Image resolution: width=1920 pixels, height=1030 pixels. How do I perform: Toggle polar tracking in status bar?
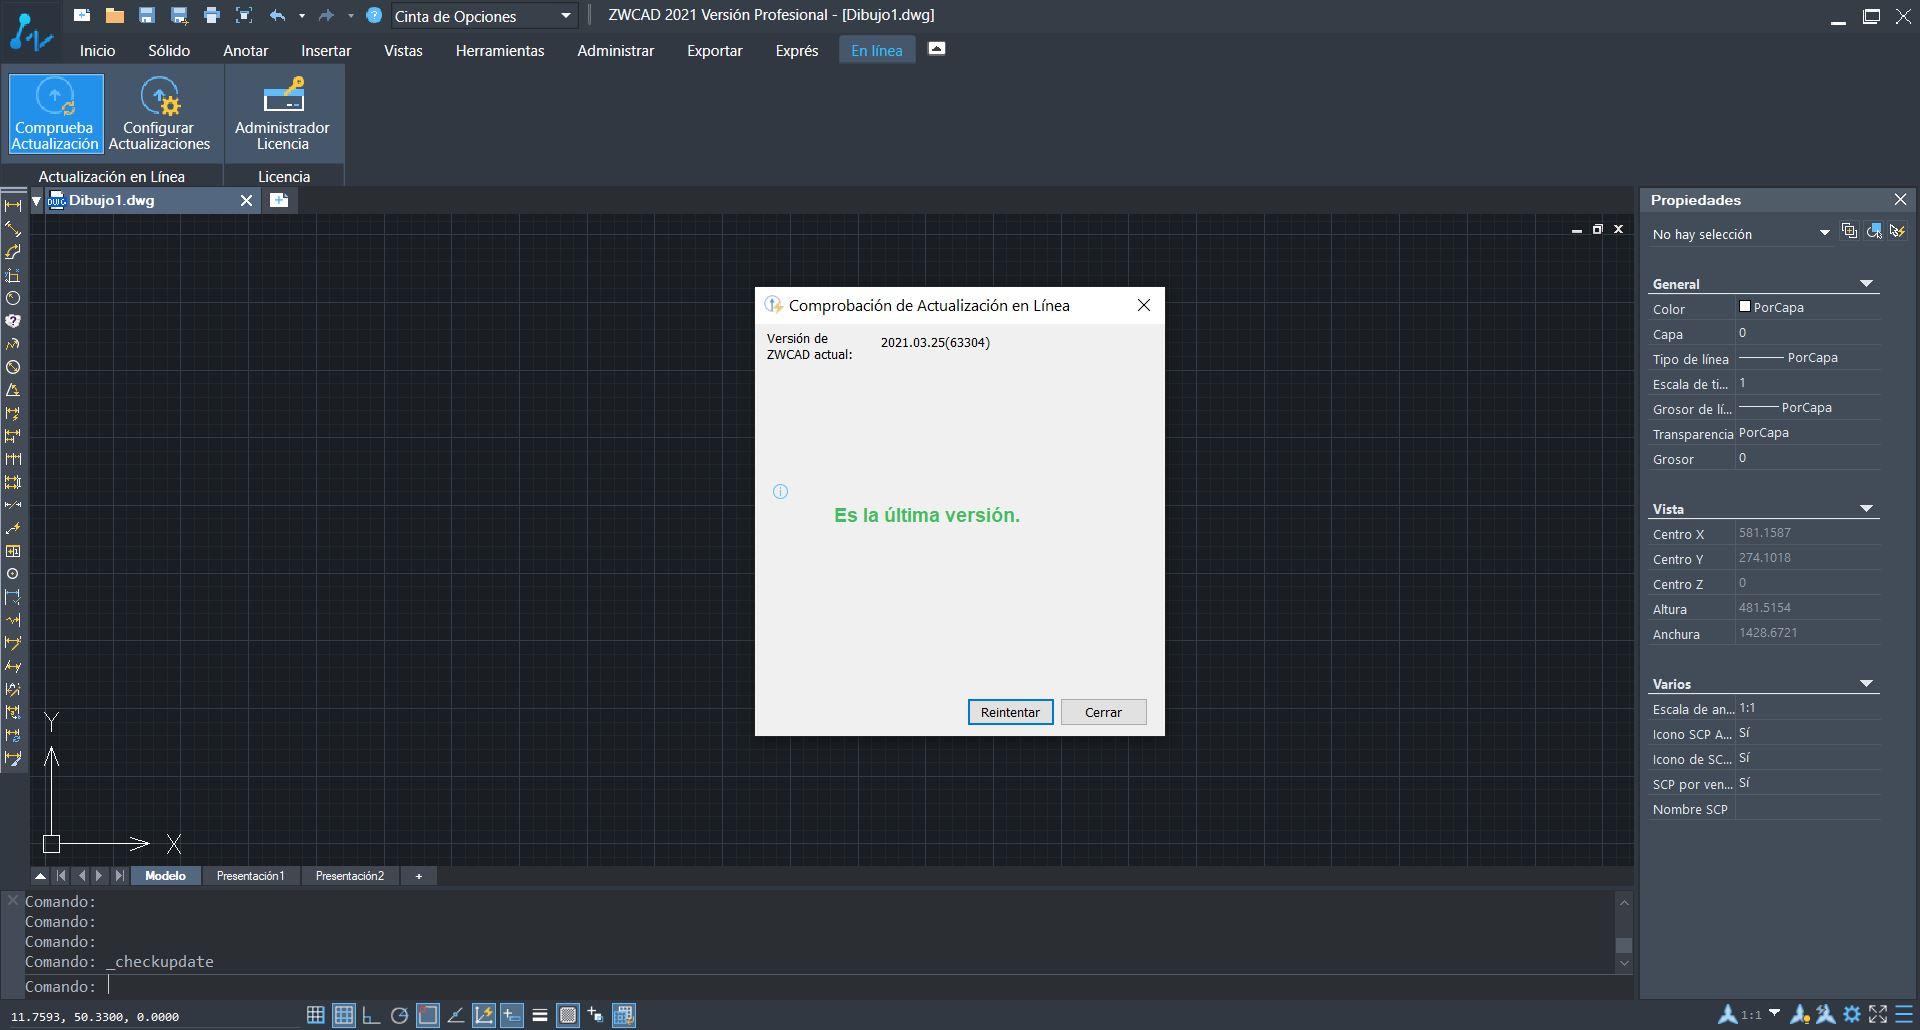click(x=399, y=1015)
